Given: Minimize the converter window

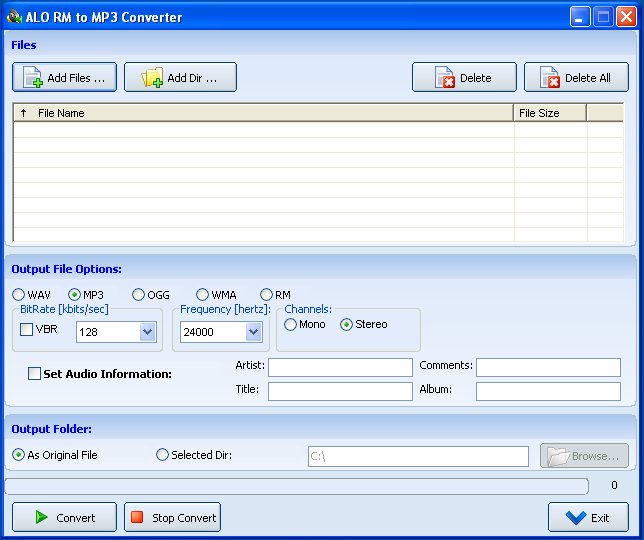Looking at the screenshot, I should (580, 17).
